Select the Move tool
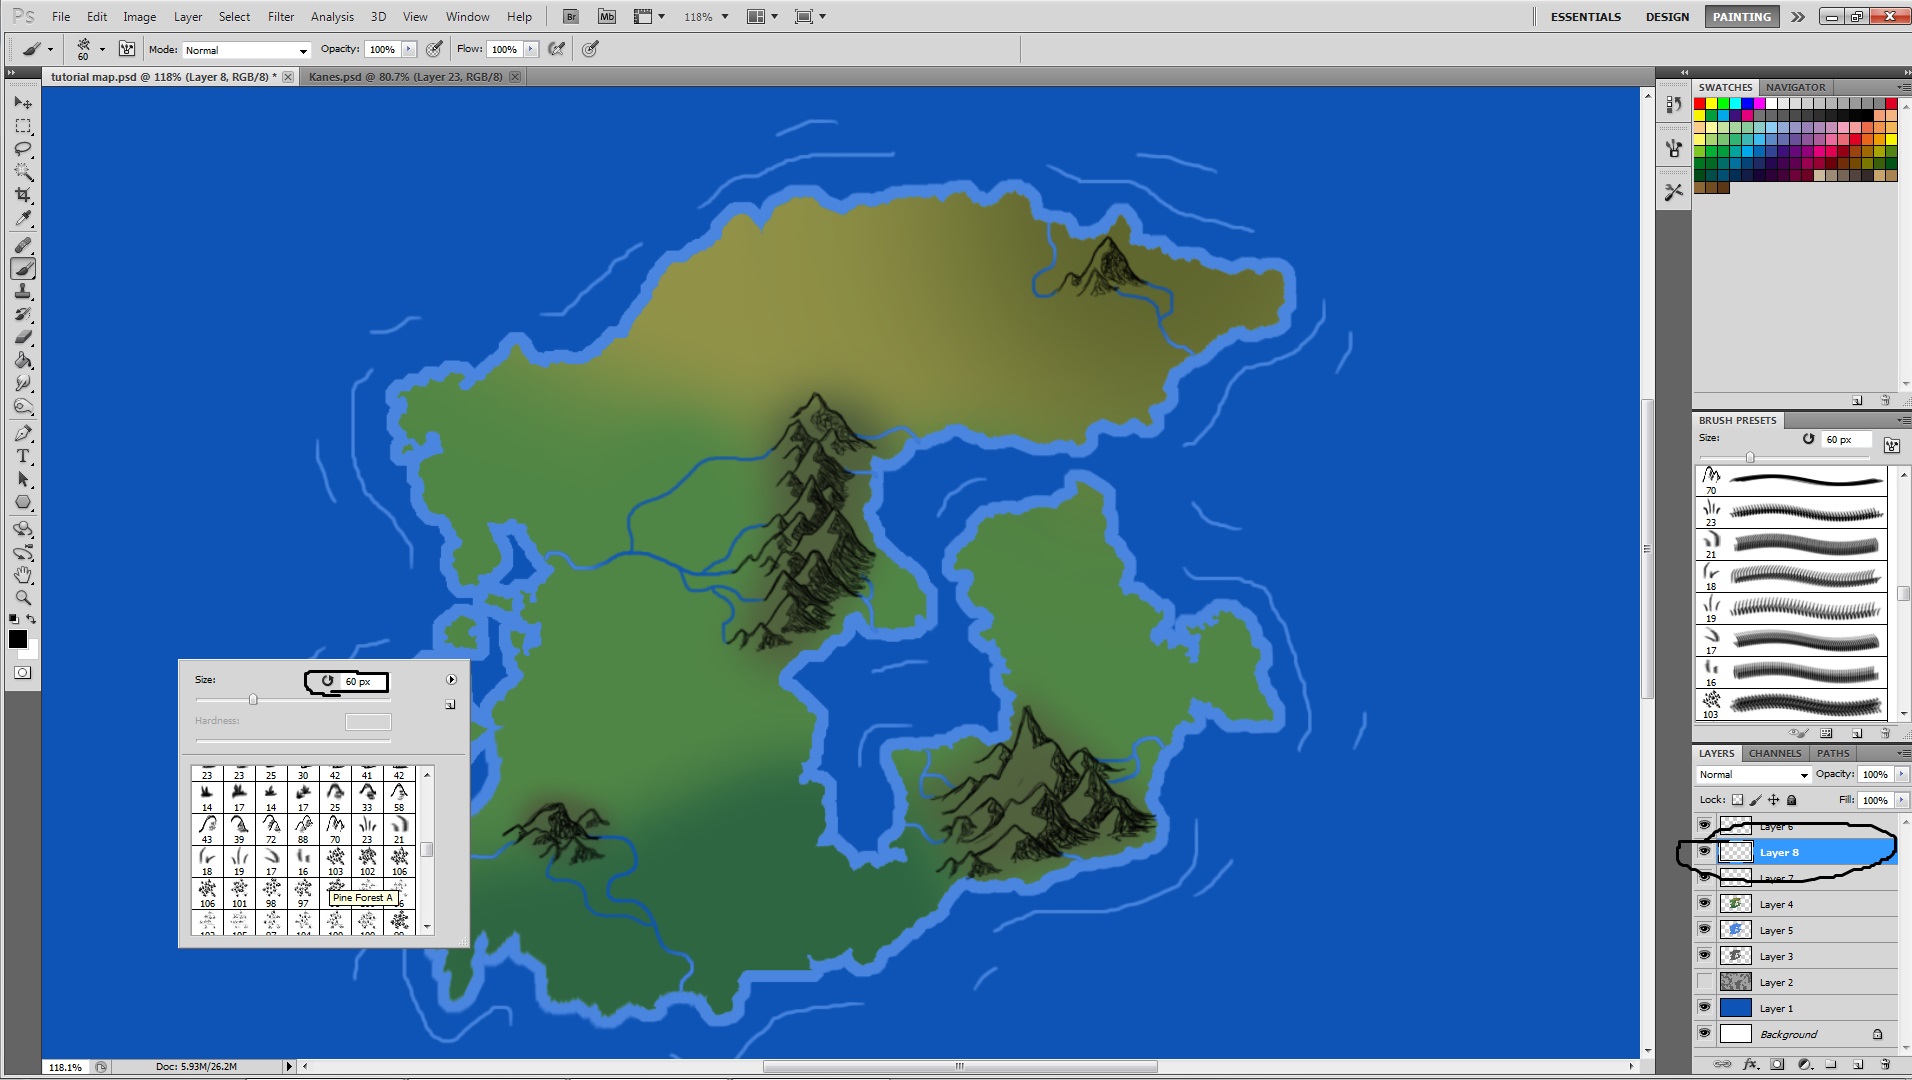This screenshot has width=1912, height=1080. pos(23,103)
